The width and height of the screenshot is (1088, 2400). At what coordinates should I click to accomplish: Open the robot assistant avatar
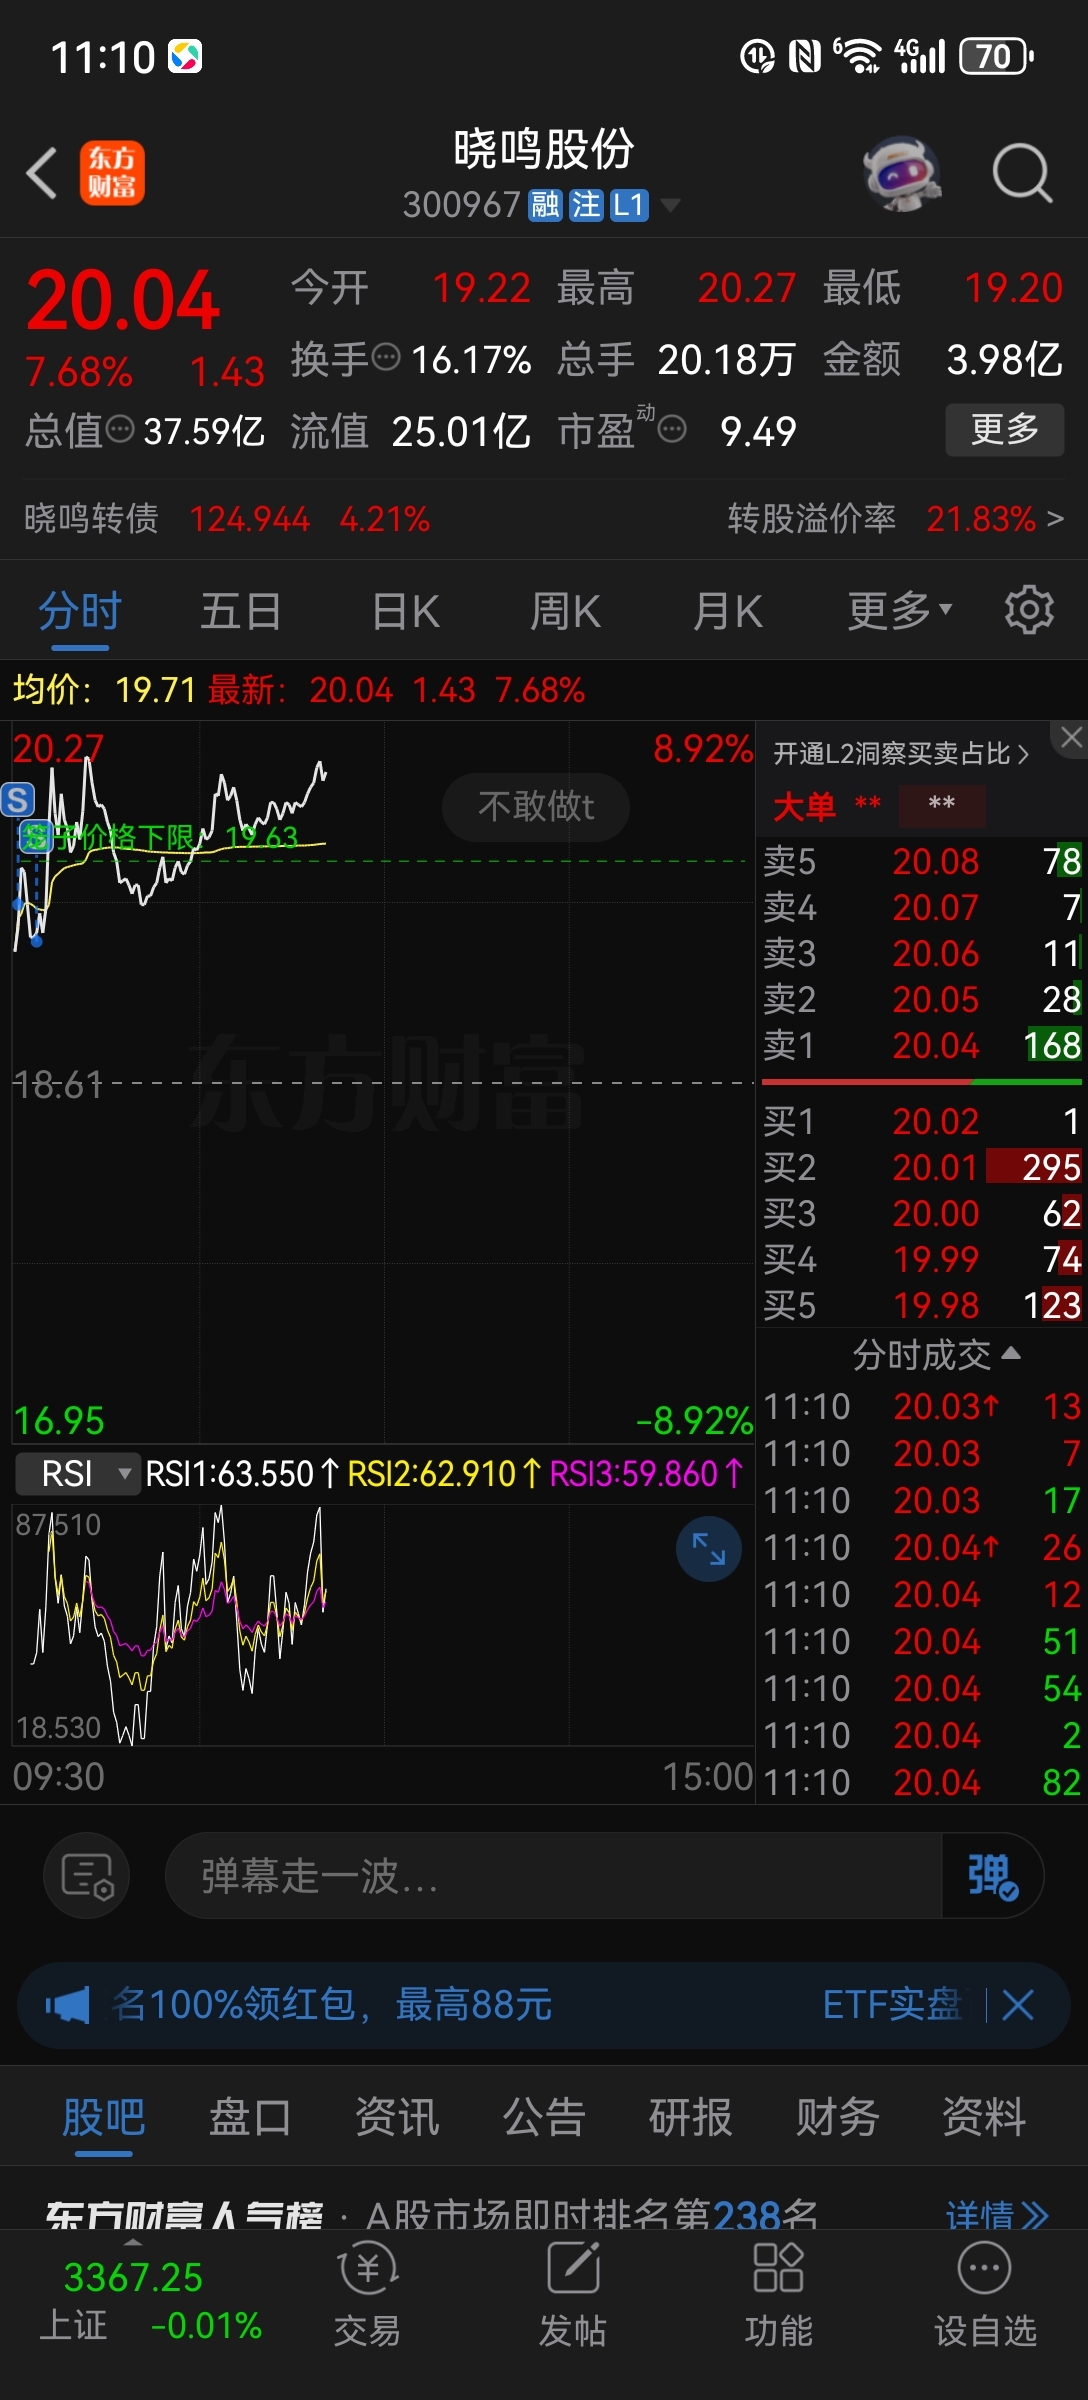[903, 173]
